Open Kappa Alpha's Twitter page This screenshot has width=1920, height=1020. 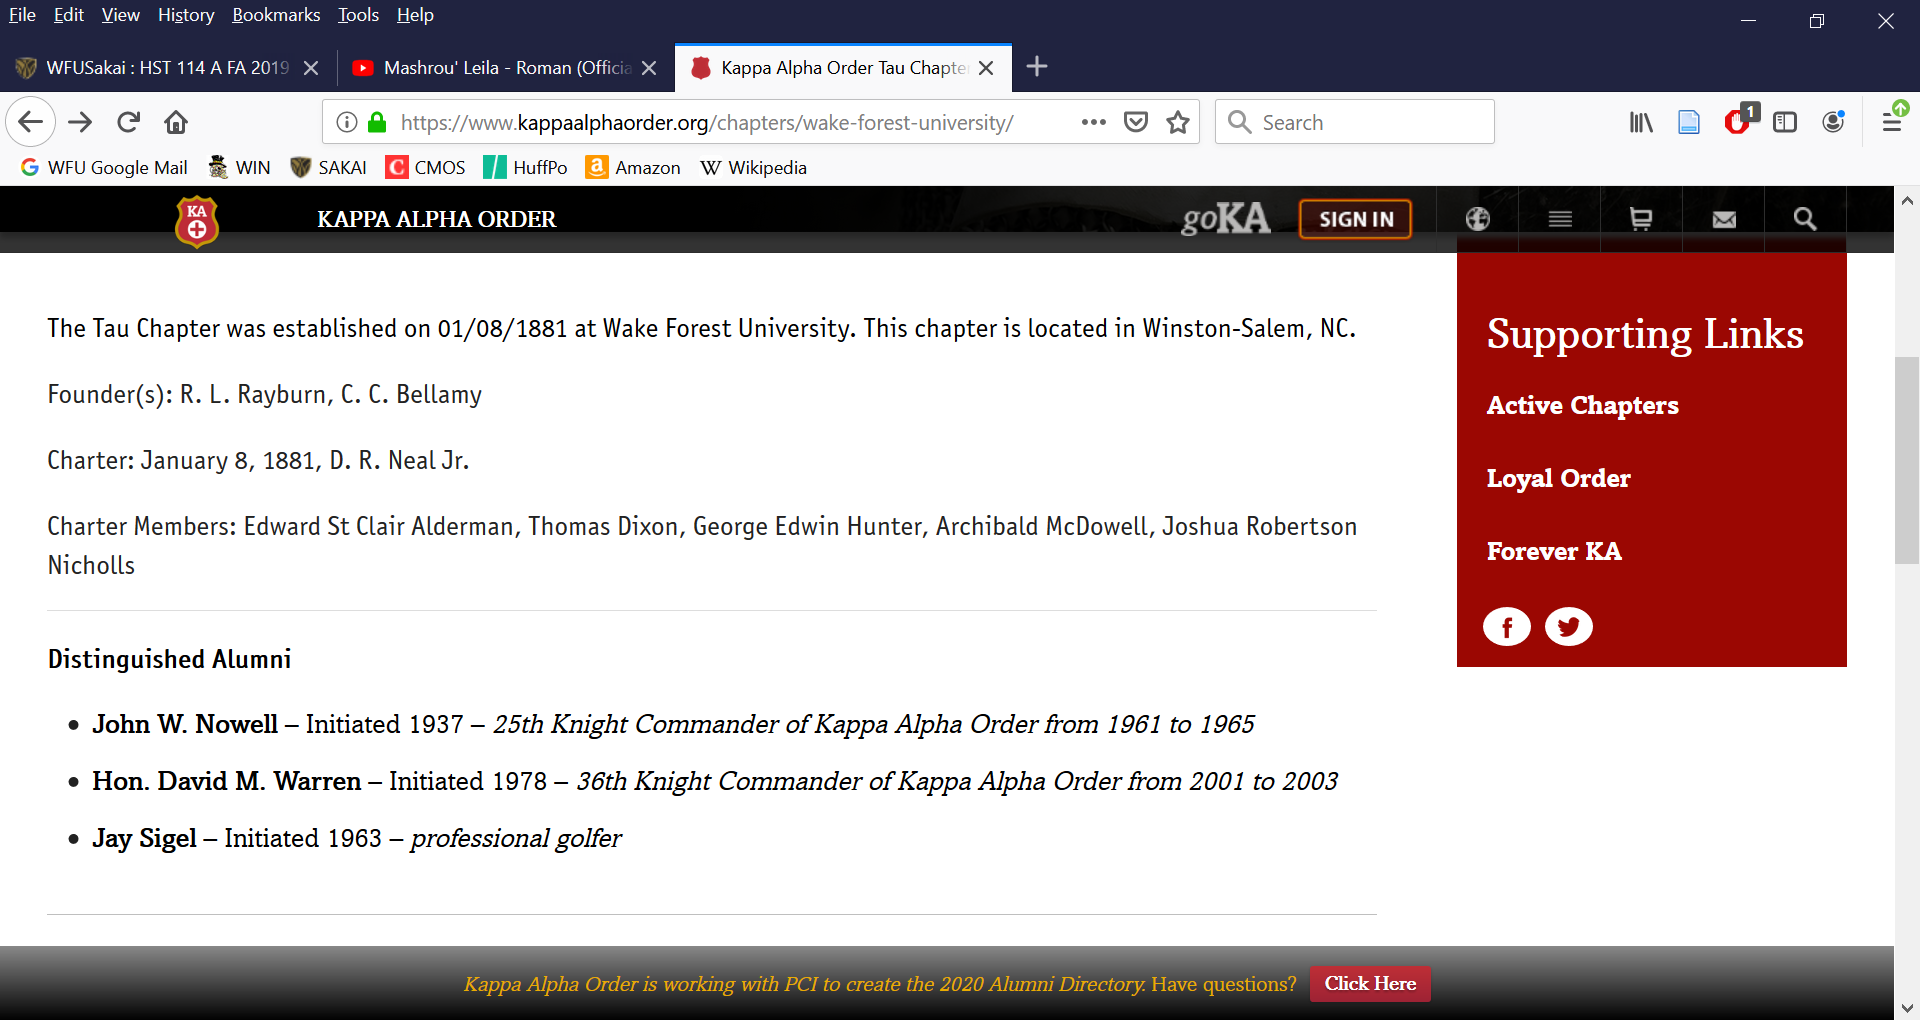coord(1569,627)
